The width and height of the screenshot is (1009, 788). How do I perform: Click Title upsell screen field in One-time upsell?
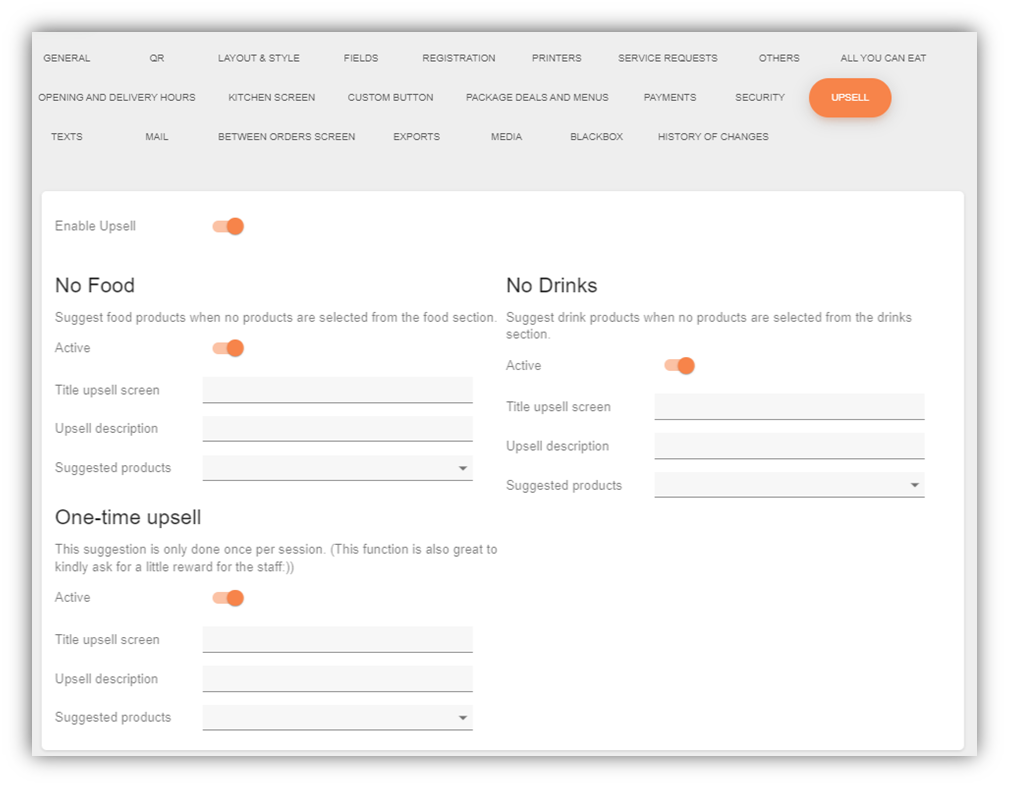(337, 639)
